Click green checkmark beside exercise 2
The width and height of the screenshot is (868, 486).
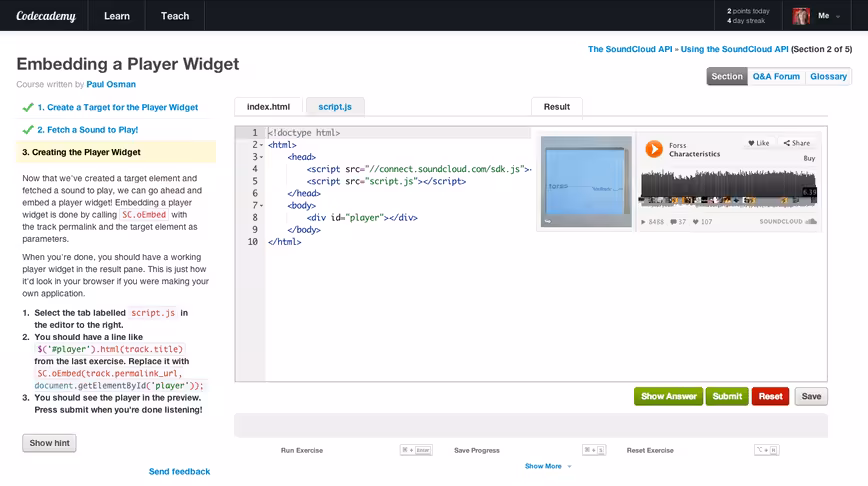28,130
